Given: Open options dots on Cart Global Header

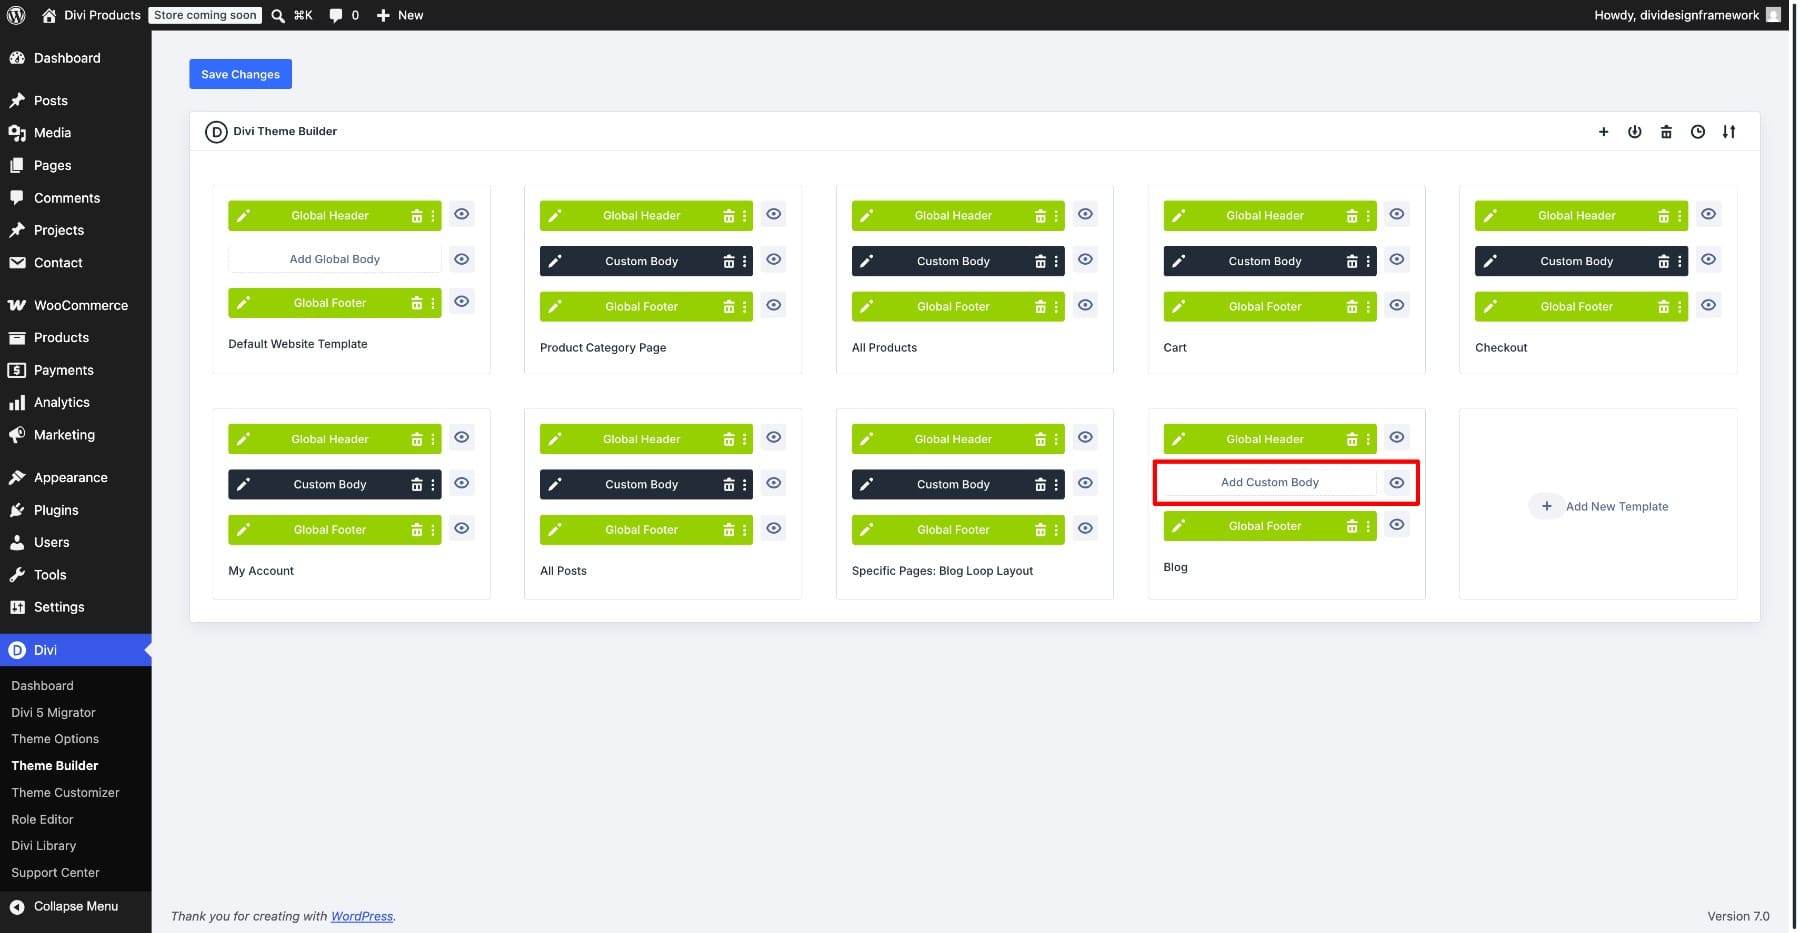Looking at the screenshot, I should (1368, 215).
